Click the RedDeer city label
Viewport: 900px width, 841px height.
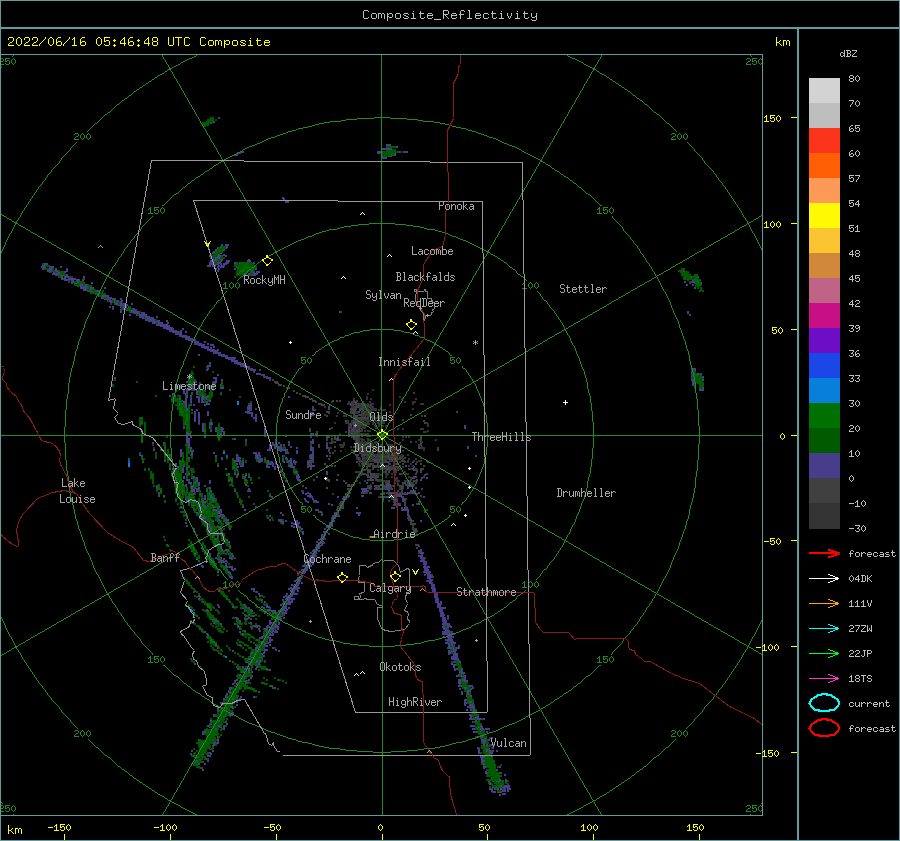pyautogui.click(x=424, y=303)
